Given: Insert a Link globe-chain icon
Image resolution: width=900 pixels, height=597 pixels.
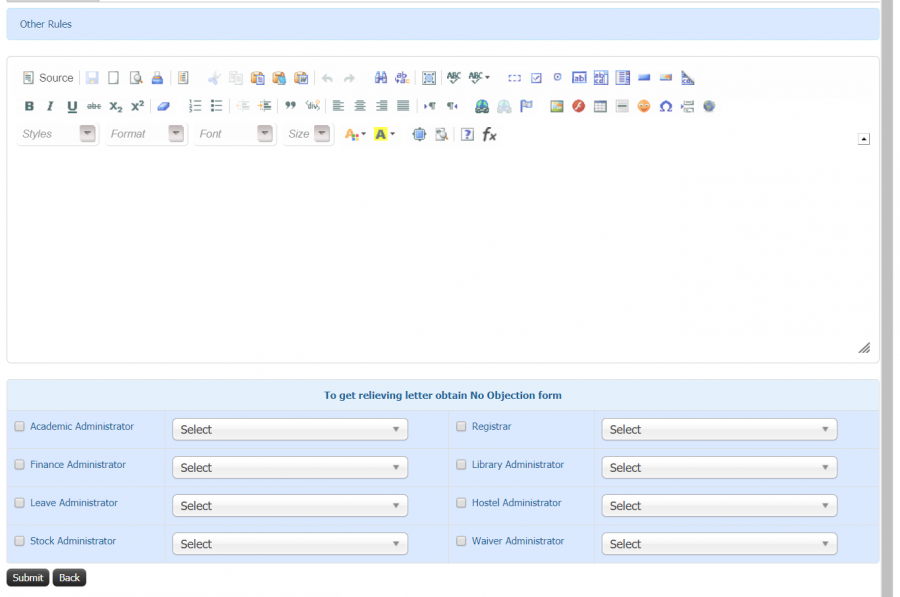Looking at the screenshot, I should [x=482, y=106].
